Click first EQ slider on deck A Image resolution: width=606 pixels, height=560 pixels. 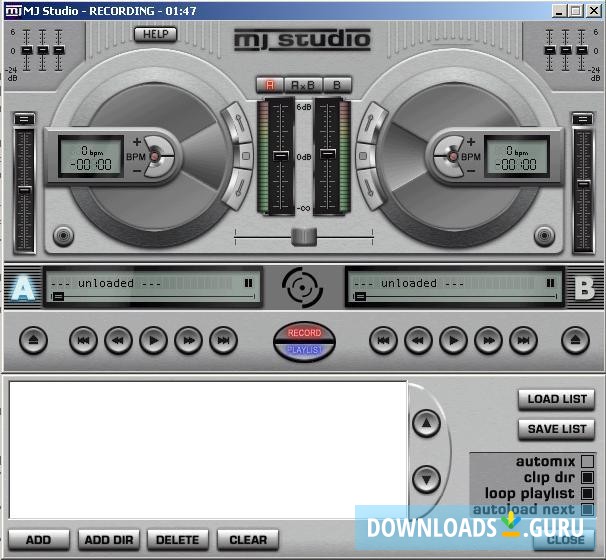[x=27, y=50]
